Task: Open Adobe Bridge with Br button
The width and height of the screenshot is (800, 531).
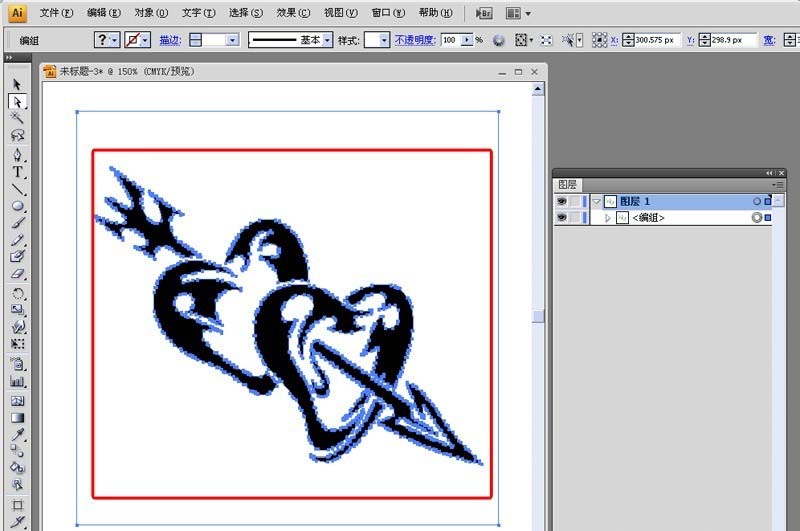Action: 484,13
